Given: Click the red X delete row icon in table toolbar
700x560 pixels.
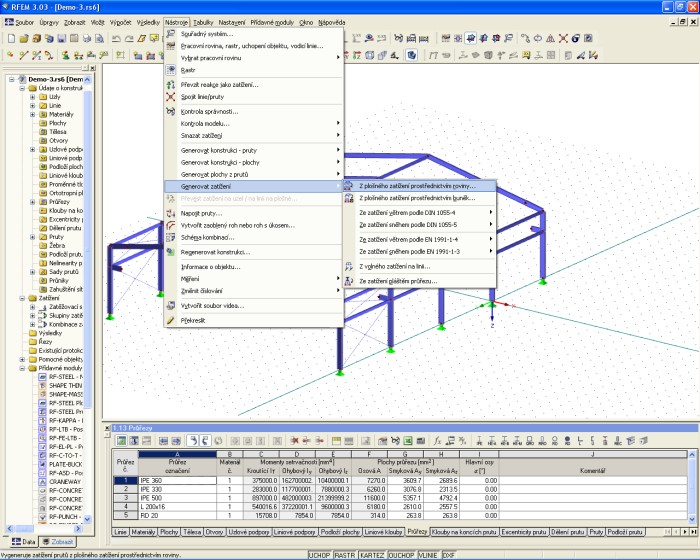Looking at the screenshot, I should click(294, 441).
